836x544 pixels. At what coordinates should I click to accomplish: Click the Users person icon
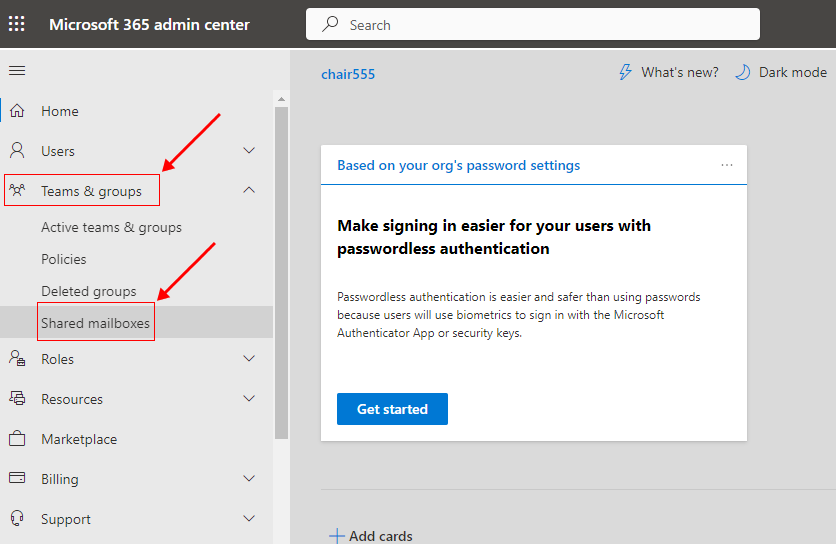tap(17, 151)
